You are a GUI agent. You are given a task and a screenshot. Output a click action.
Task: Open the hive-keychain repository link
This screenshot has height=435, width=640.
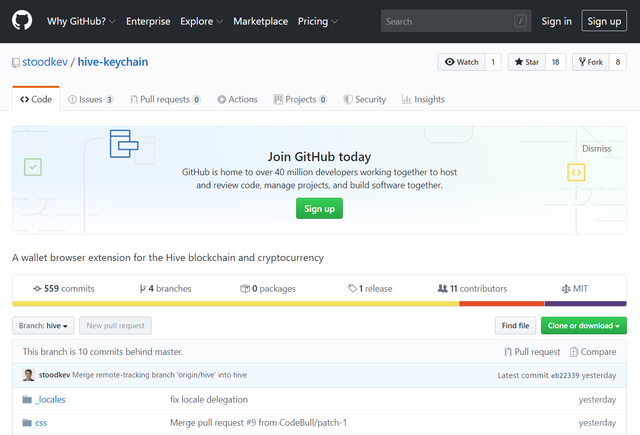click(x=113, y=62)
